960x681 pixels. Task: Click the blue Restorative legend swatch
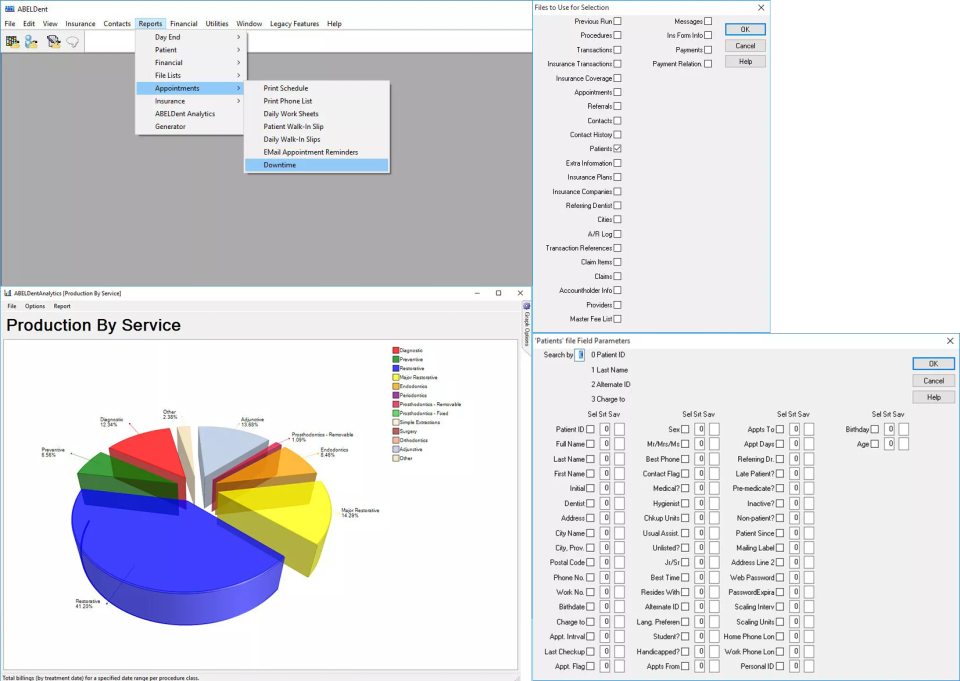[x=395, y=368]
